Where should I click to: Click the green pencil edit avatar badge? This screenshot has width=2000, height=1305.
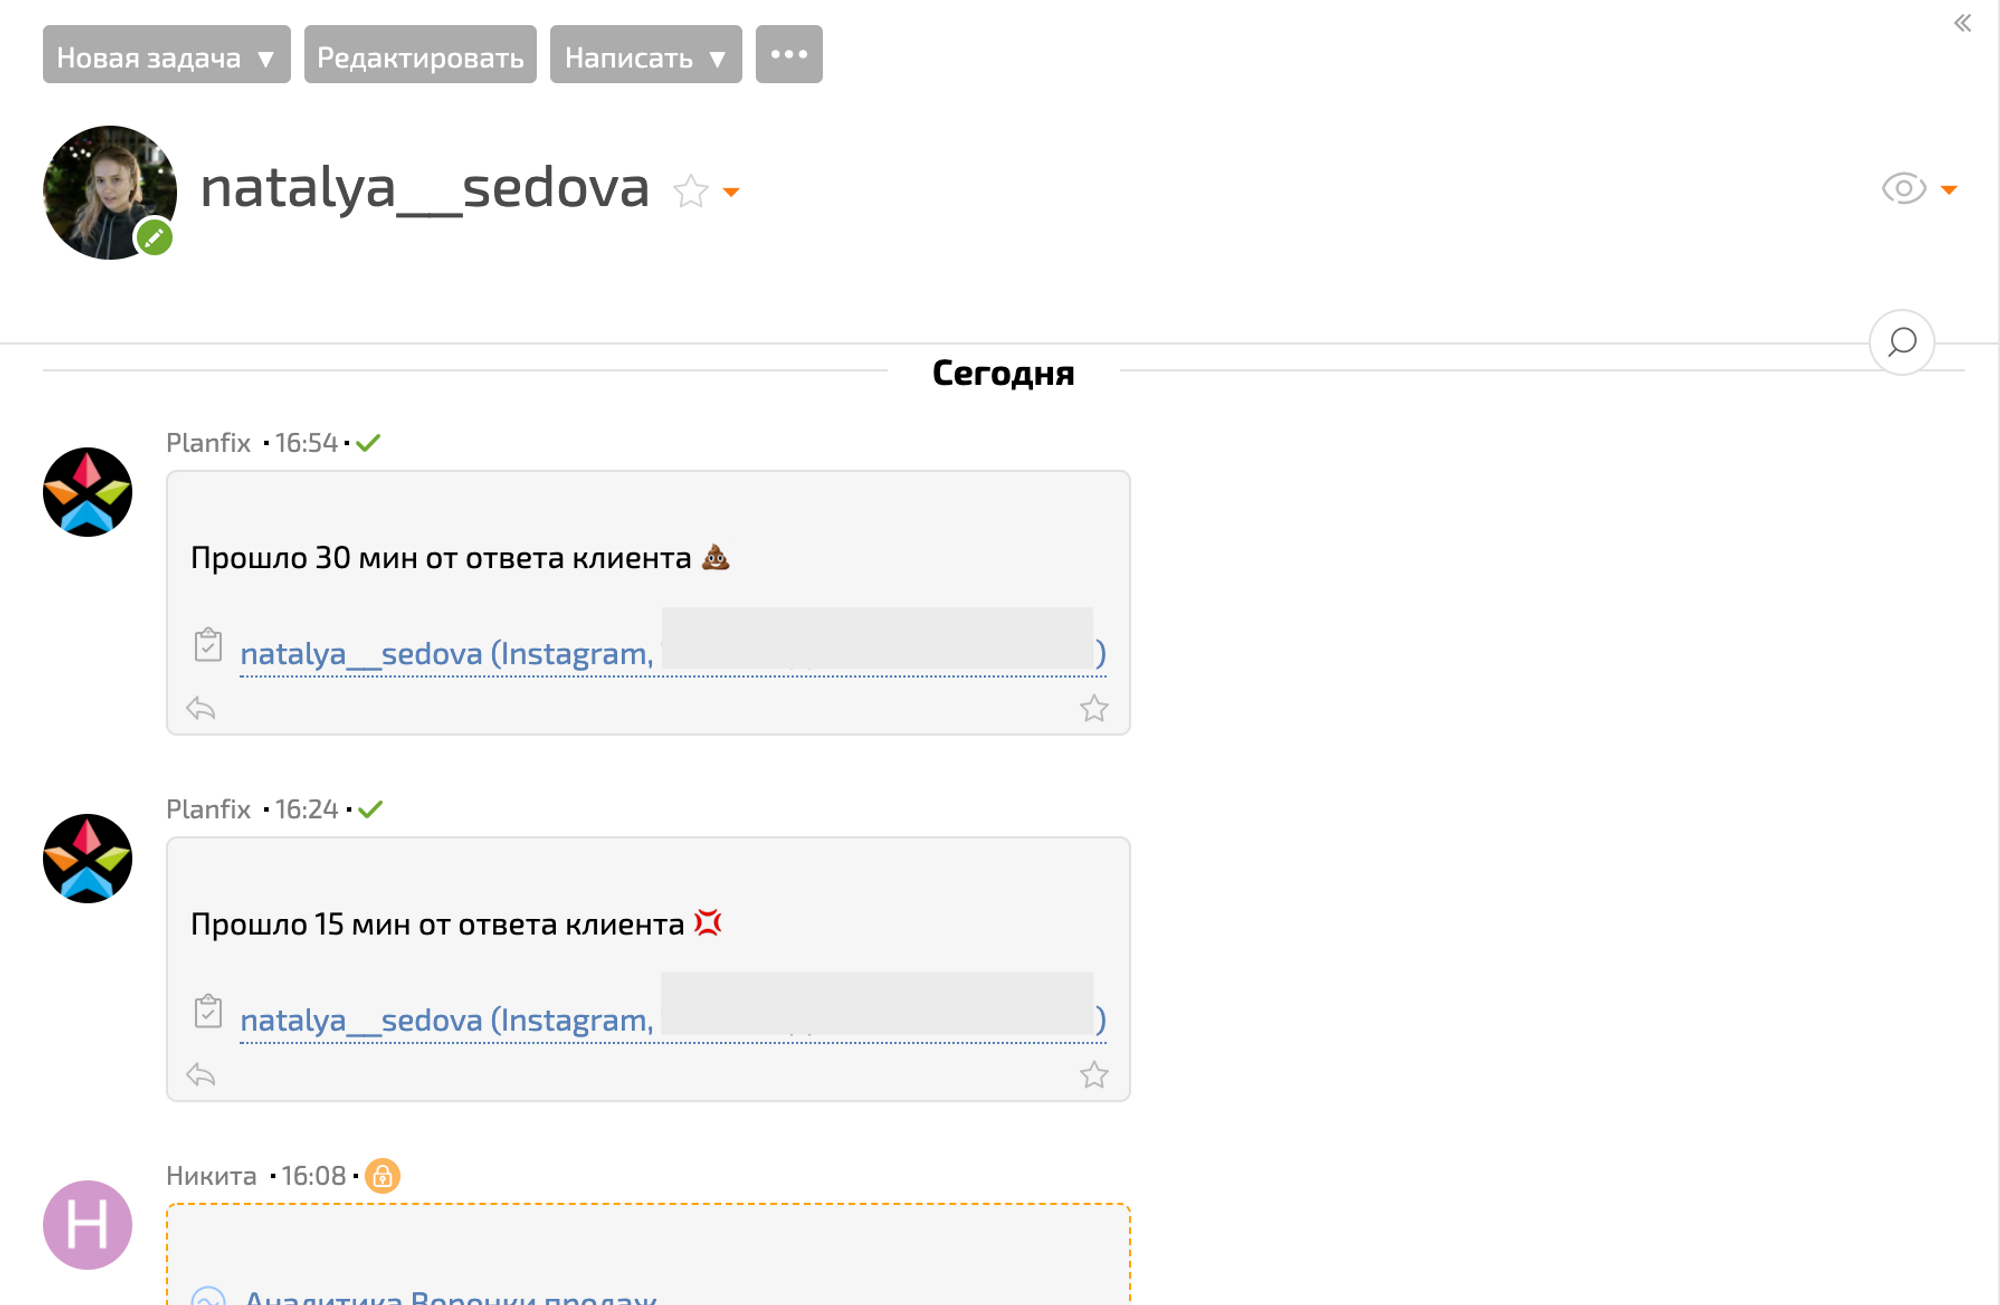[155, 238]
